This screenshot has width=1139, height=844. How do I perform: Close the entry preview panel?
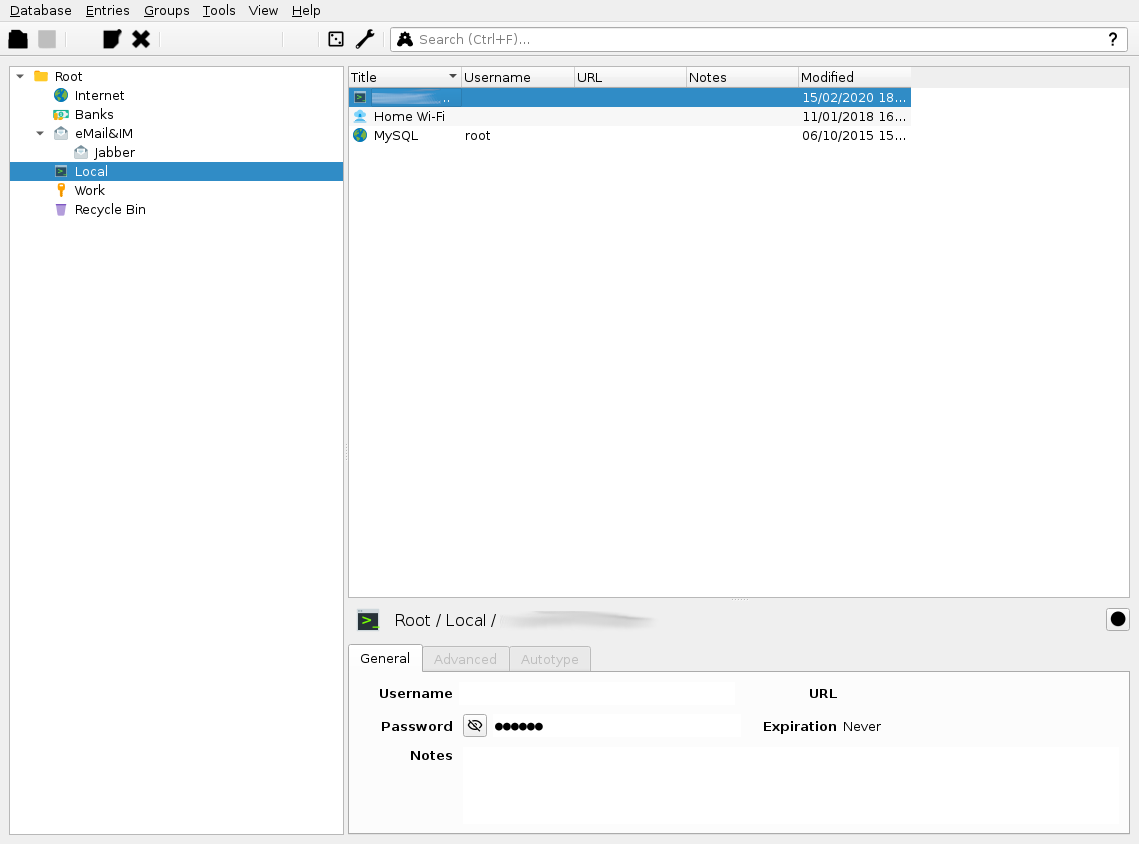1117,619
